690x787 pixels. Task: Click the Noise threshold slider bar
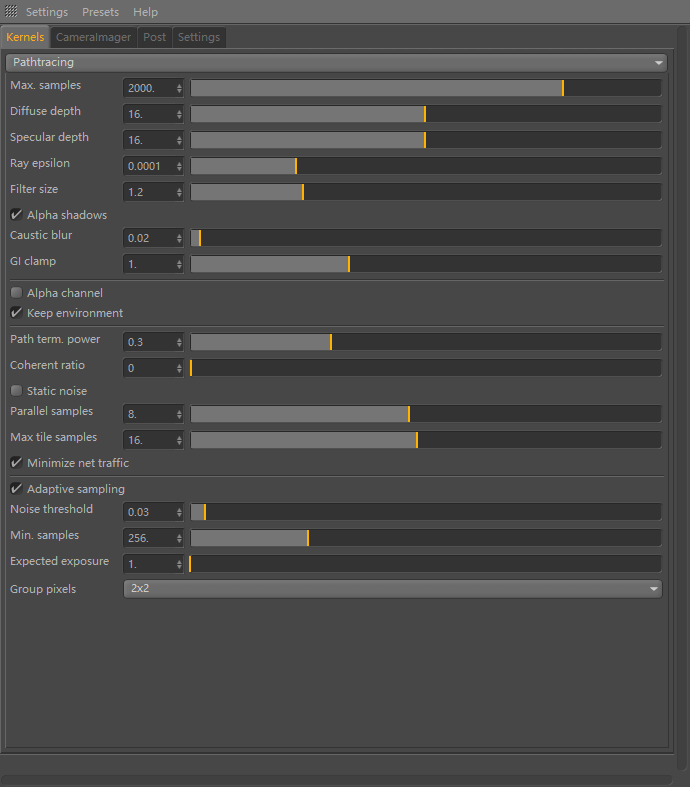[x=426, y=512]
